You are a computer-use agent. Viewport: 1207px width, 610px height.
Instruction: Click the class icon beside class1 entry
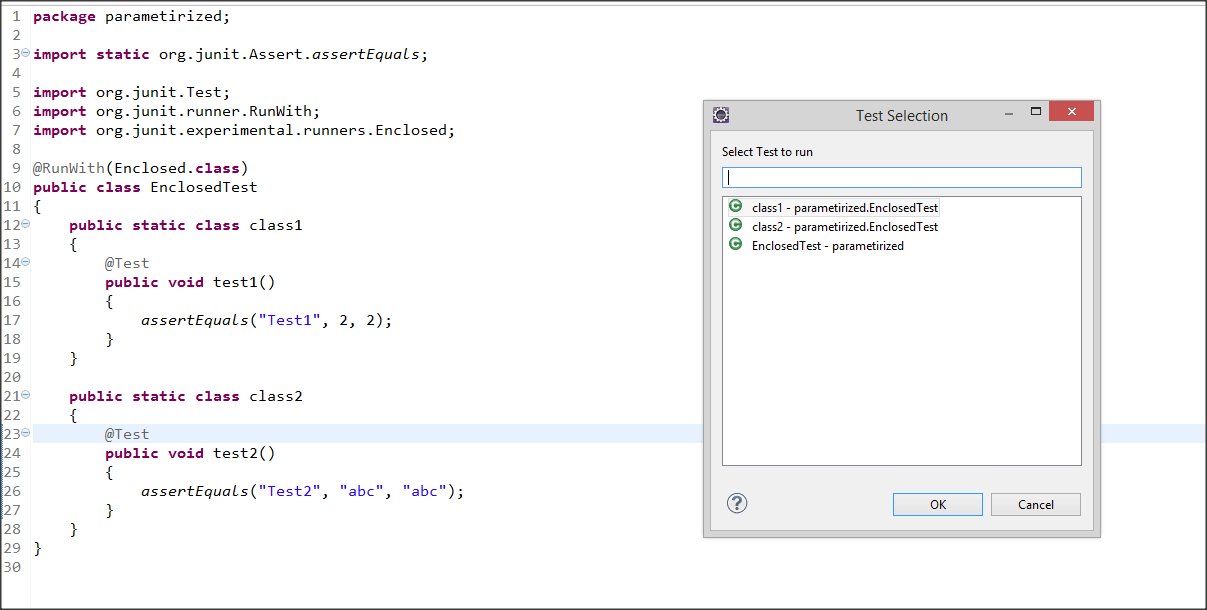coord(736,207)
